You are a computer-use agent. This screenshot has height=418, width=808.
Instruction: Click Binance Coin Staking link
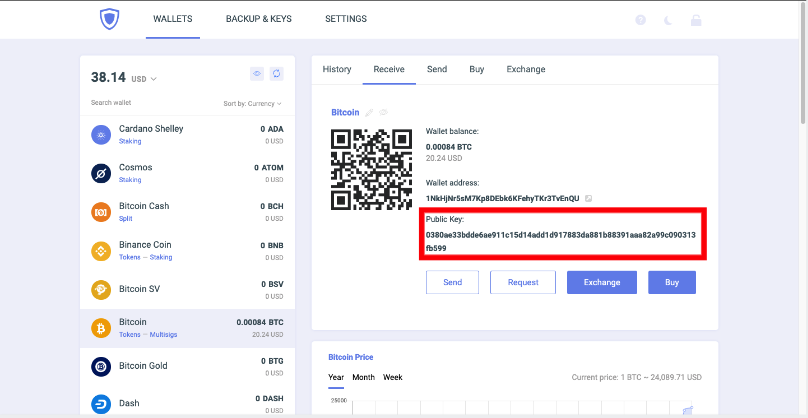[161, 257]
